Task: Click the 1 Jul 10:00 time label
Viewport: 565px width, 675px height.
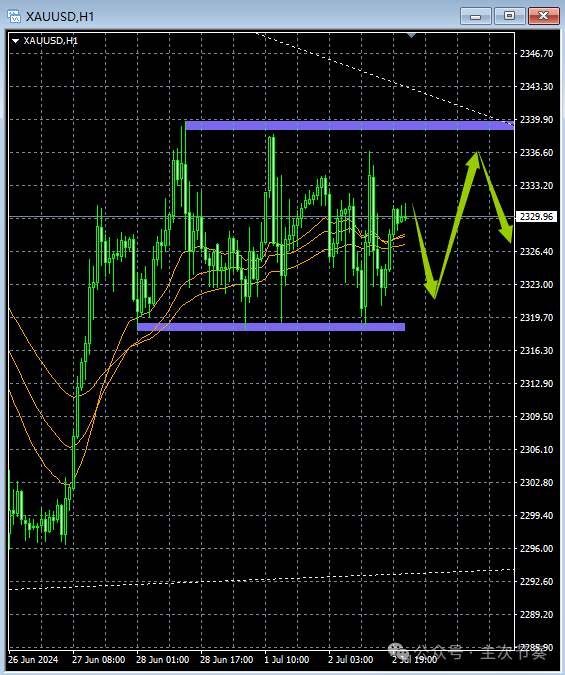Action: coord(286,660)
